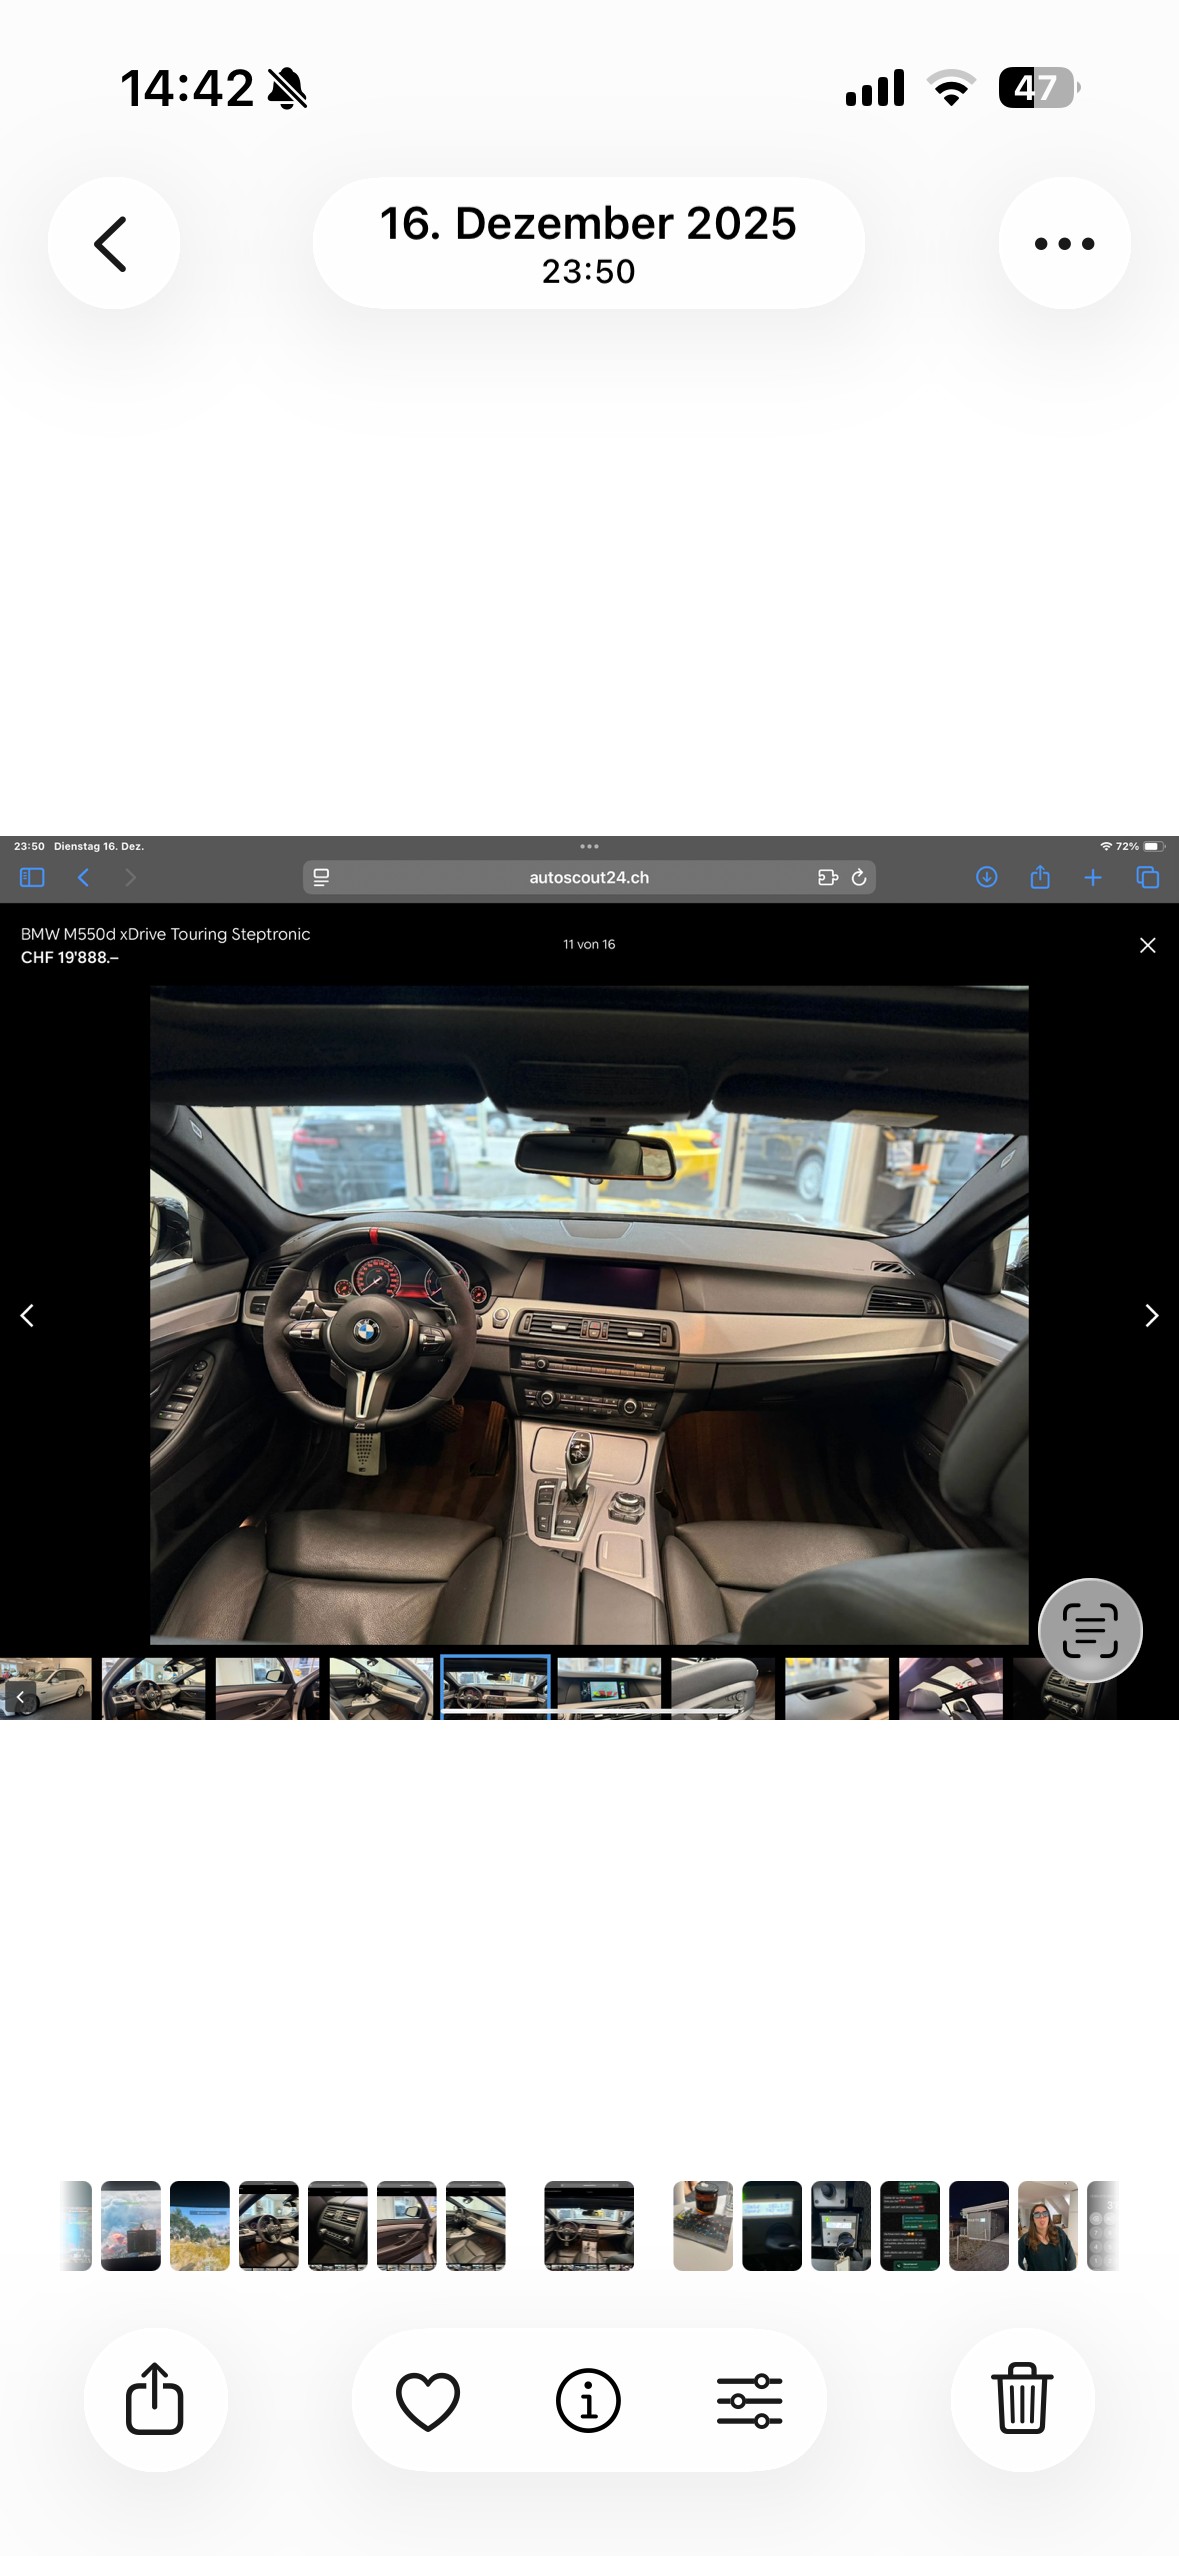The height and width of the screenshot is (2556, 1179).
Task: Go to next car image in gallery
Action: pos(1151,1315)
